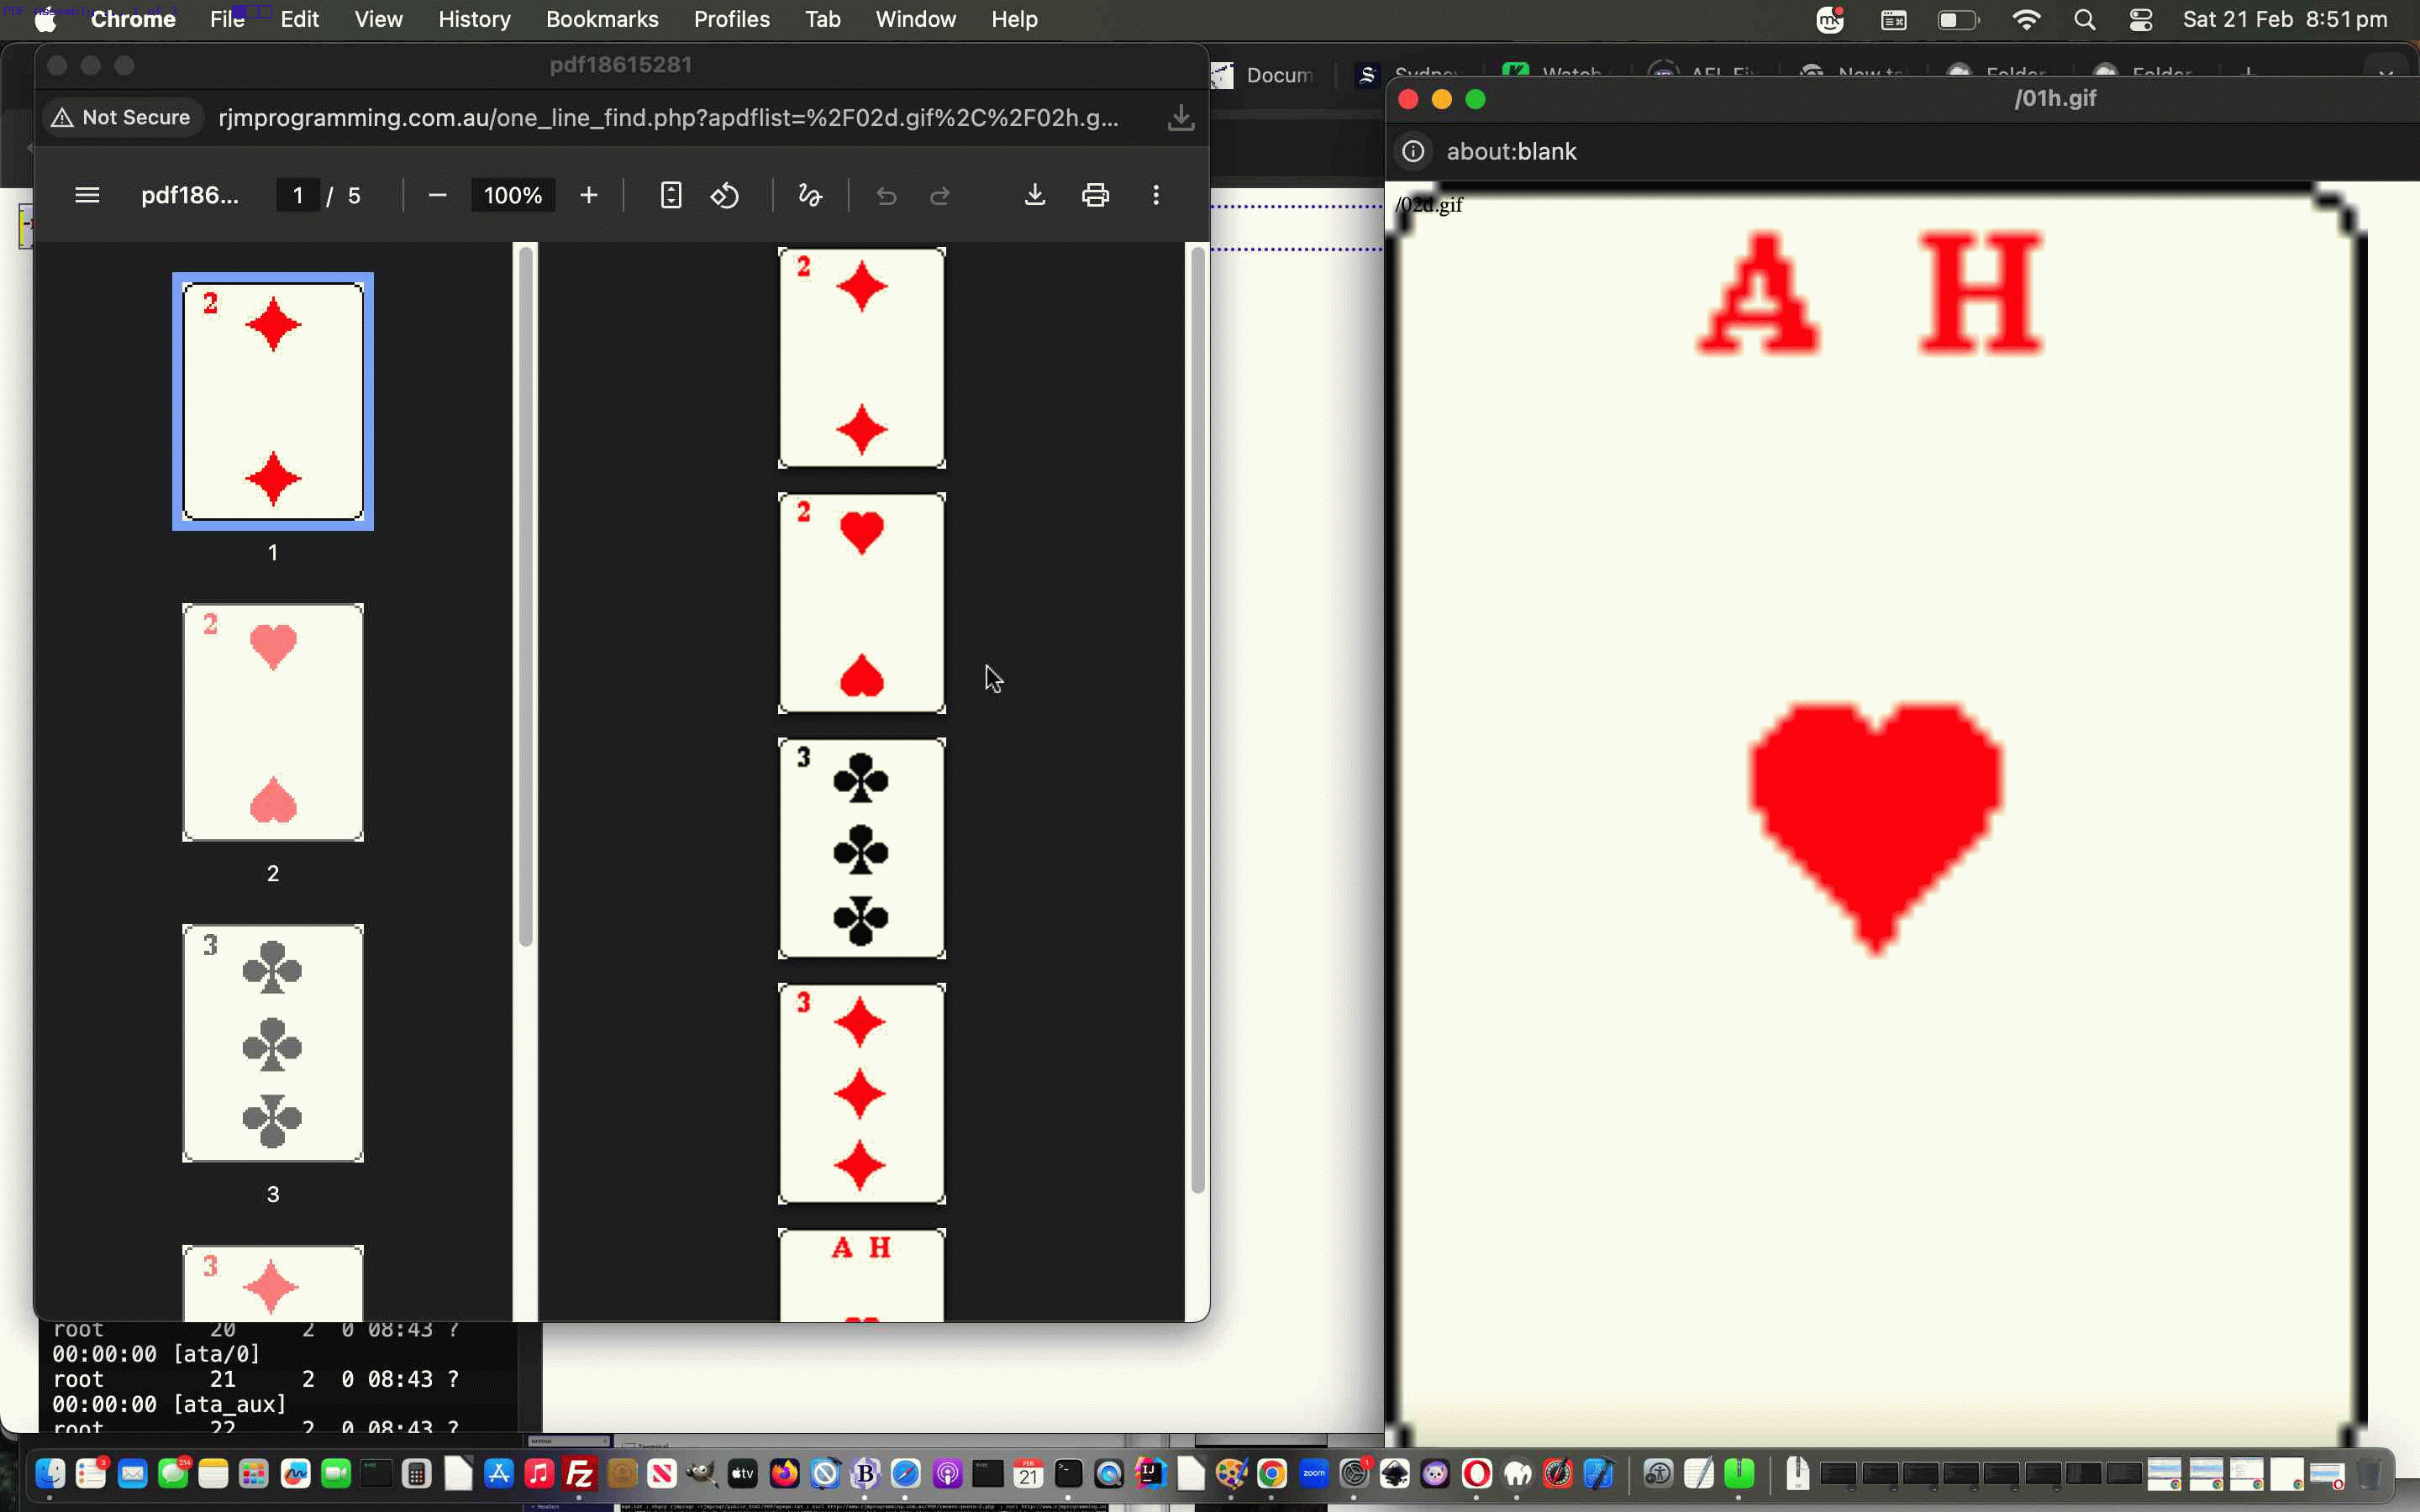Open Spotlight search in the menu bar
This screenshot has width=2420, height=1512.
2085,19
